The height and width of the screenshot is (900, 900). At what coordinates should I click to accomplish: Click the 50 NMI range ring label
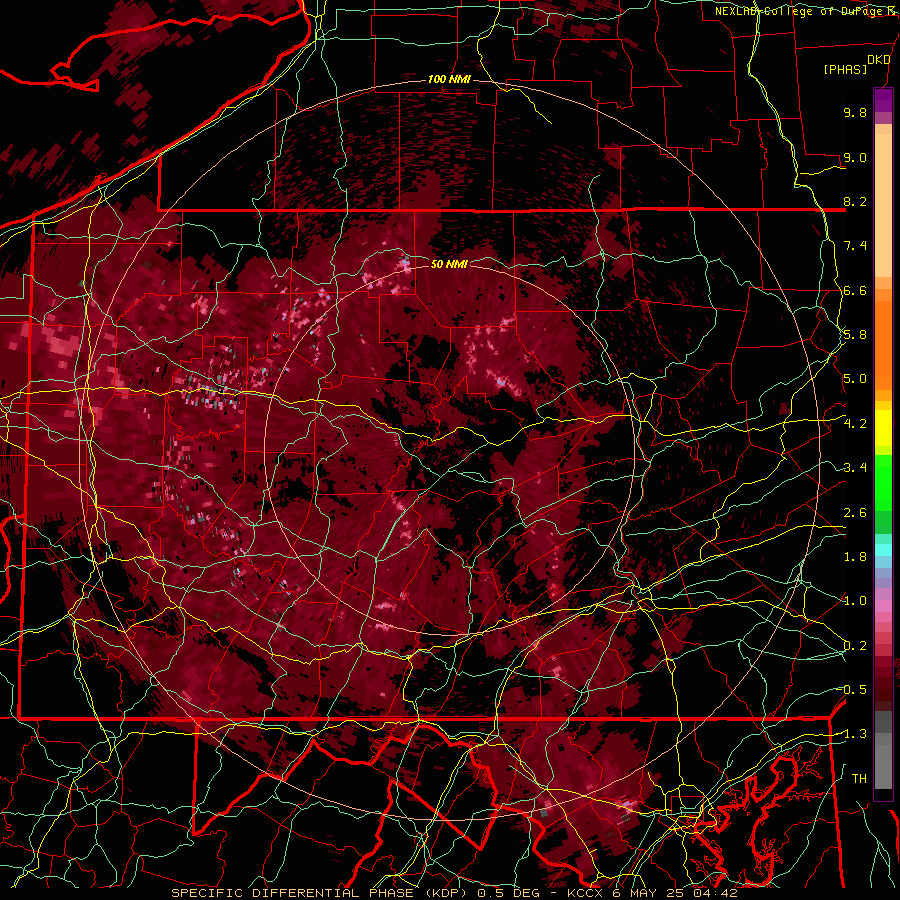pos(449,264)
